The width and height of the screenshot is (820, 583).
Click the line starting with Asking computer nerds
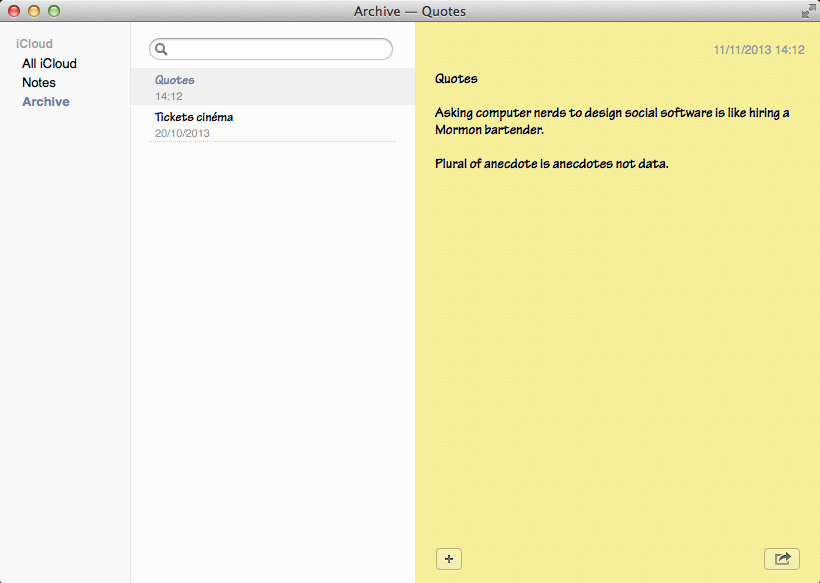(611, 113)
